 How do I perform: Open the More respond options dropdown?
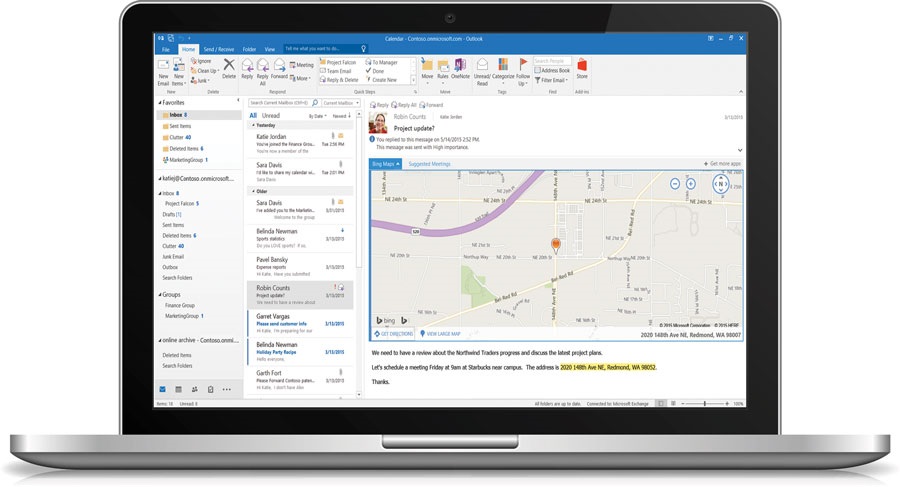point(300,78)
